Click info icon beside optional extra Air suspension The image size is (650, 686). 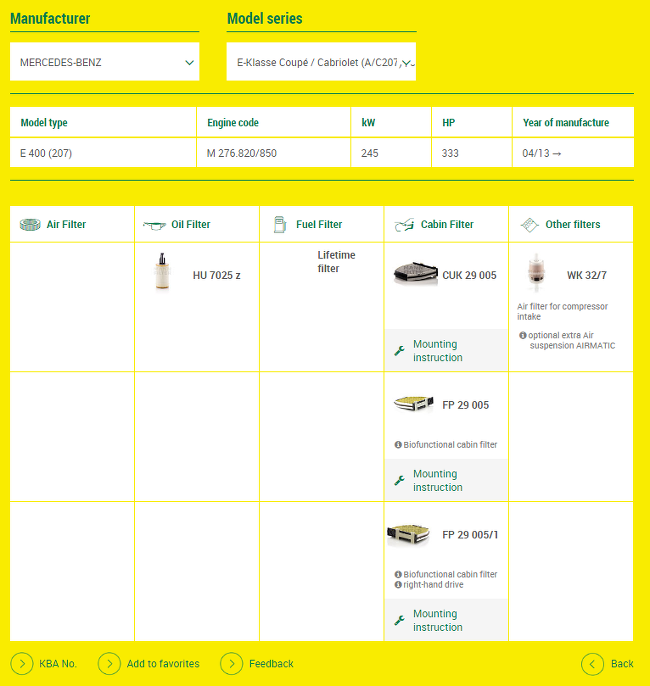(x=523, y=335)
